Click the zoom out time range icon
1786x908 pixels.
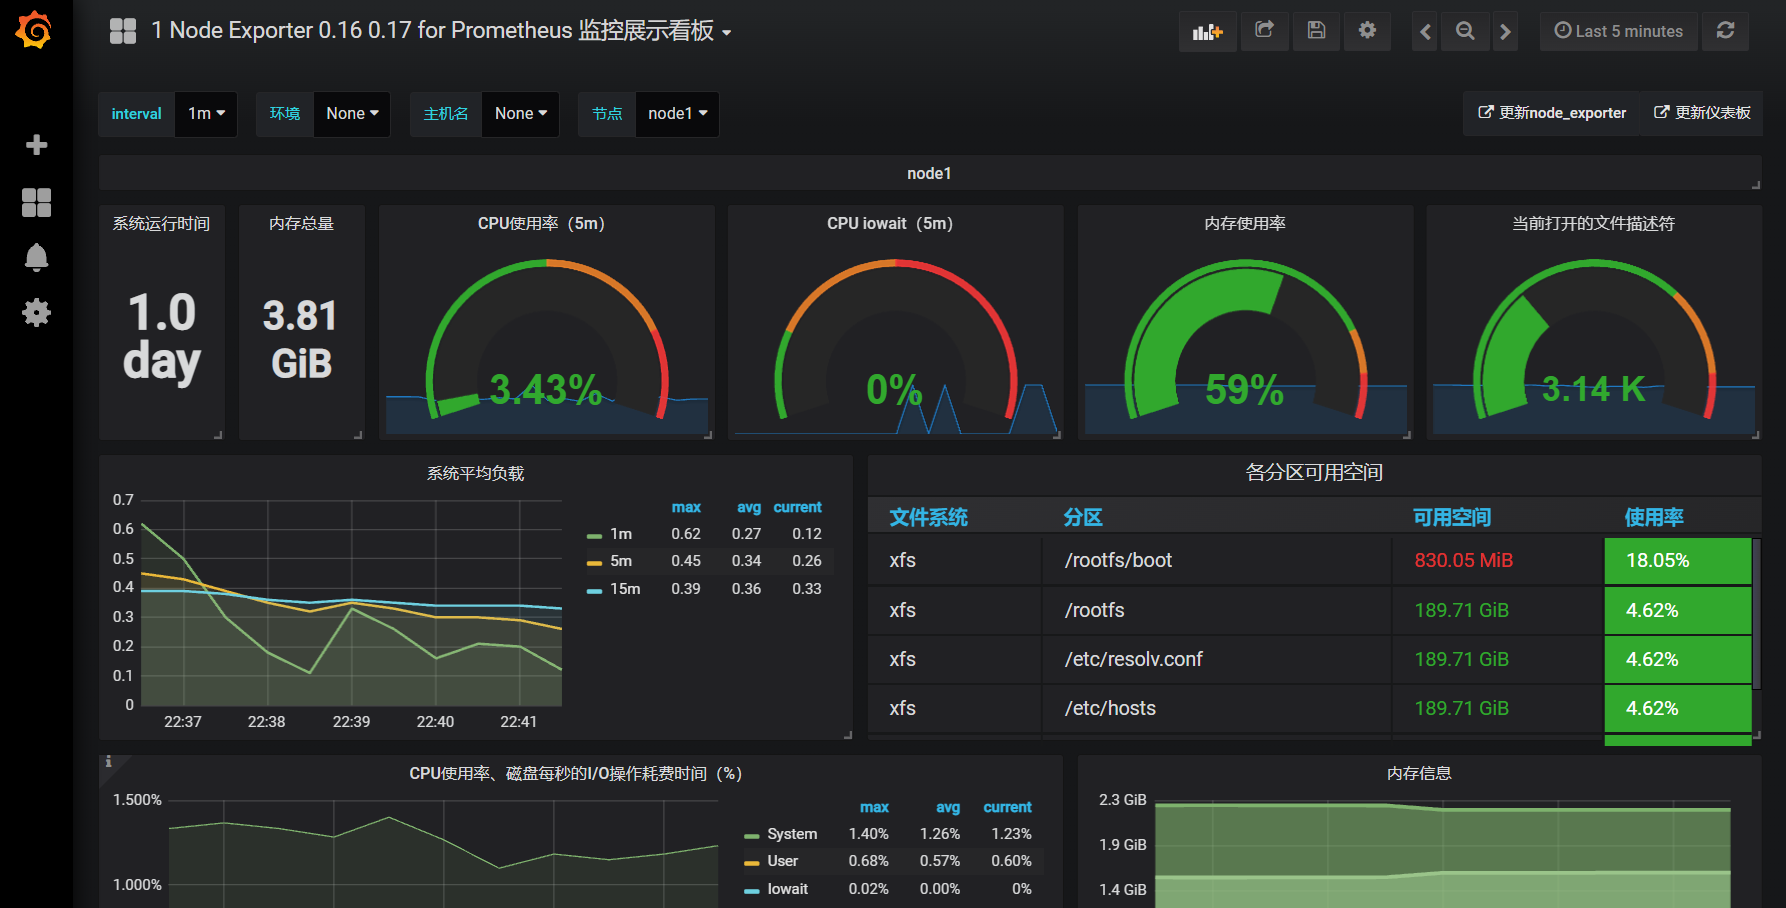pos(1465,31)
